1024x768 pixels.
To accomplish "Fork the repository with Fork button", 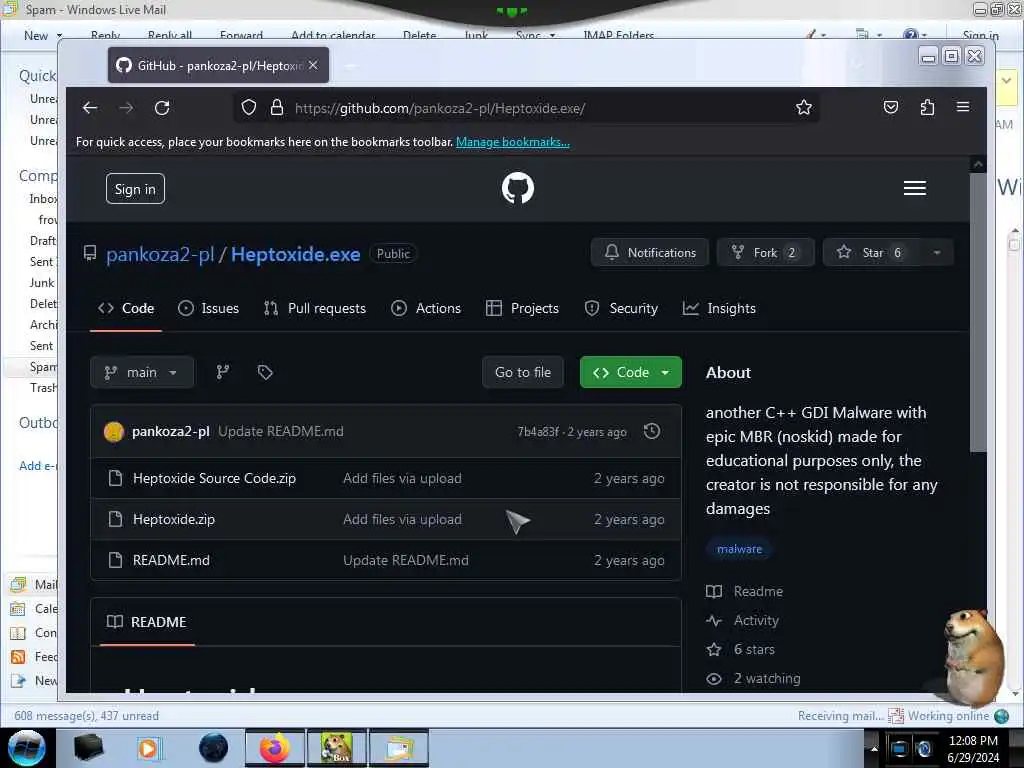I will tap(765, 253).
